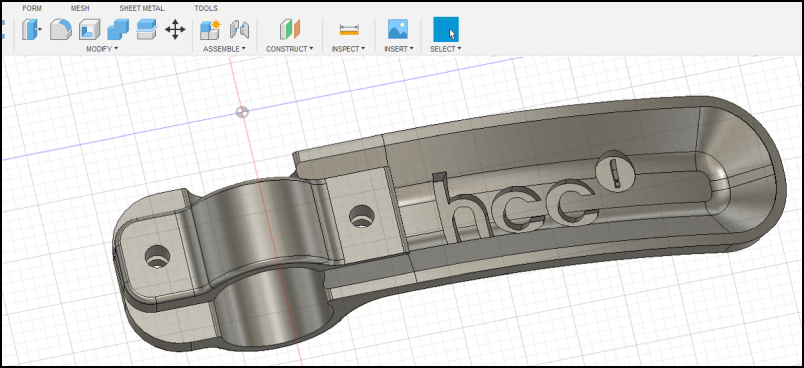This screenshot has width=804, height=368.
Task: Open the TOOLS tab
Action: tap(206, 8)
